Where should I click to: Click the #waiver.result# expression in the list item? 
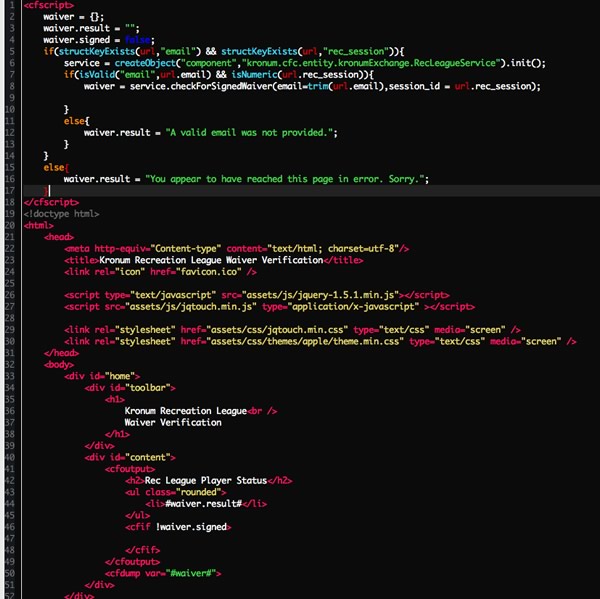tap(204, 504)
